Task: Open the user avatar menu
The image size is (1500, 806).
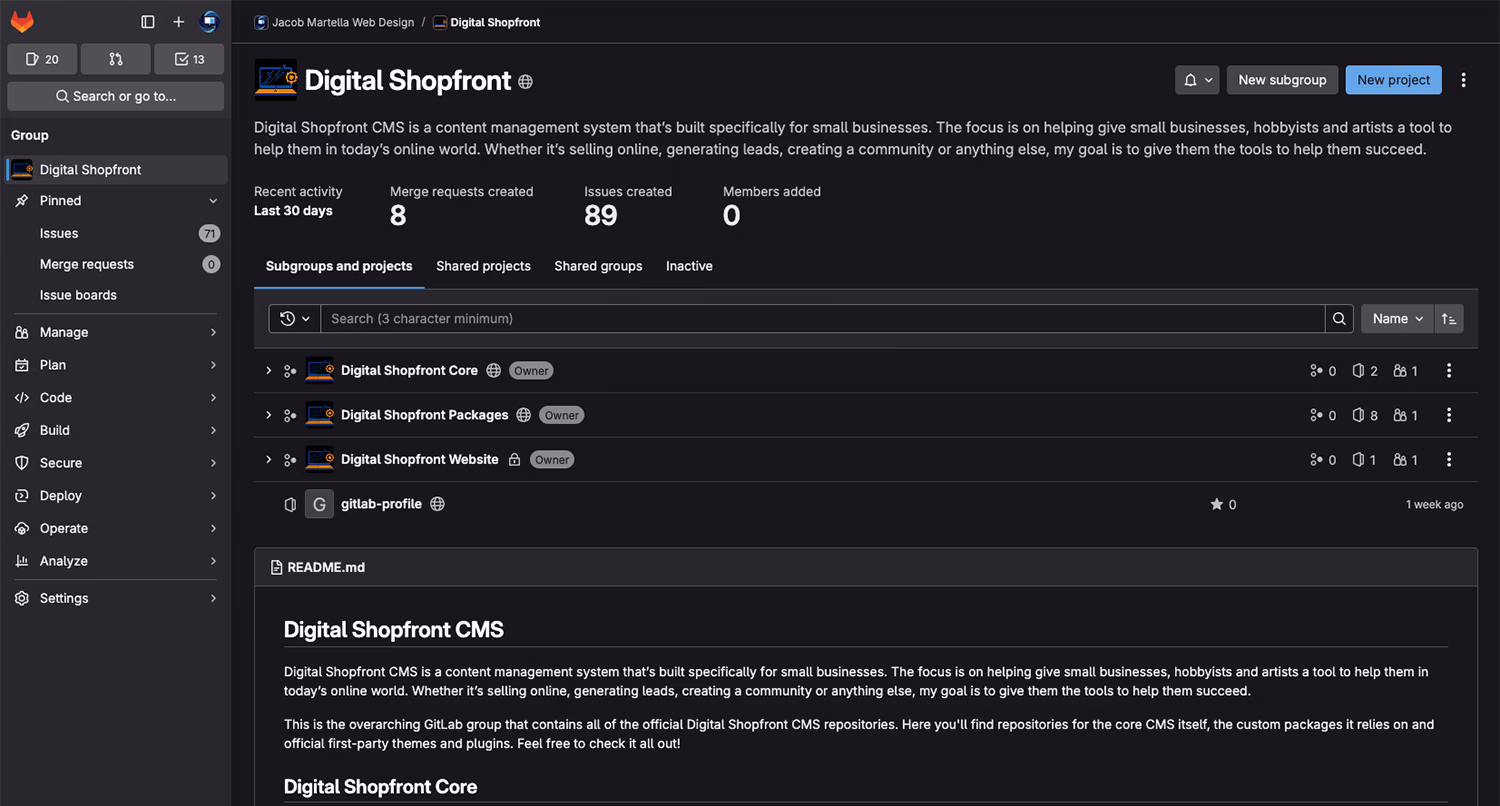Action: (x=209, y=22)
